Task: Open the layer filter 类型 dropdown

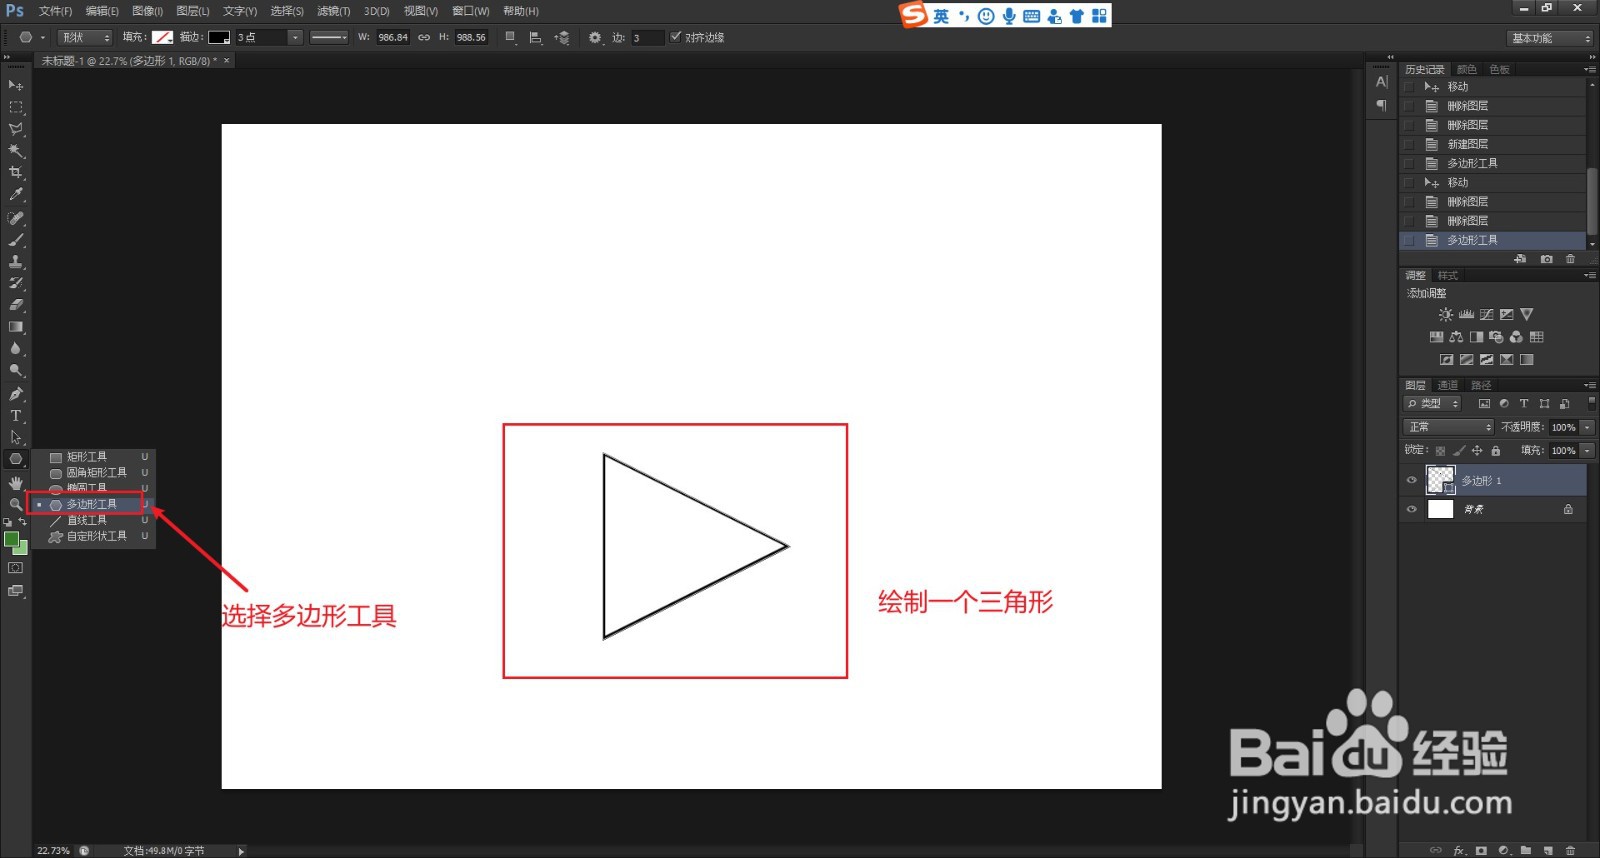Action: coord(1433,404)
